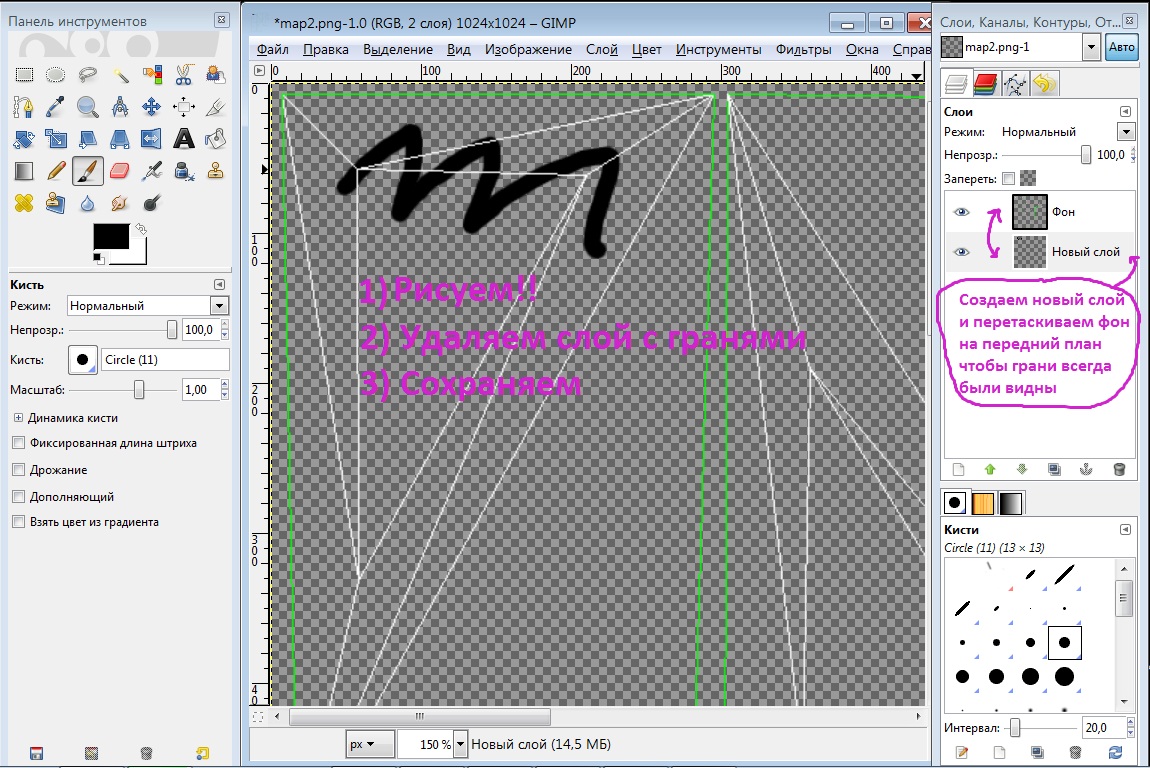Select the Eraser tool
This screenshot has height=768, width=1150.
[x=120, y=171]
